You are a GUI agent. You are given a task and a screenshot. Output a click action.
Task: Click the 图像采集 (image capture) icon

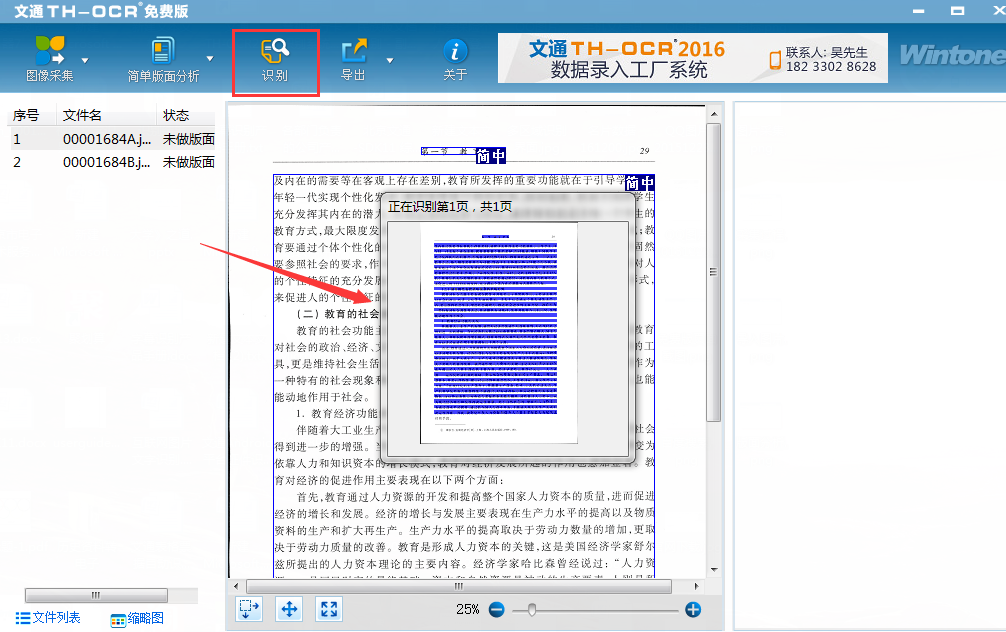(49, 50)
